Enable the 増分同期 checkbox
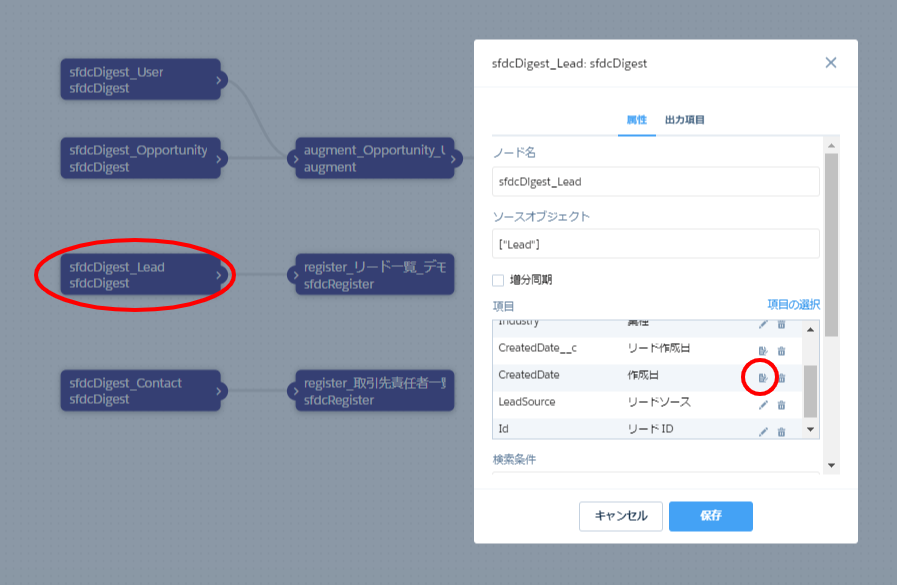This screenshot has height=585, width=897. (498, 280)
